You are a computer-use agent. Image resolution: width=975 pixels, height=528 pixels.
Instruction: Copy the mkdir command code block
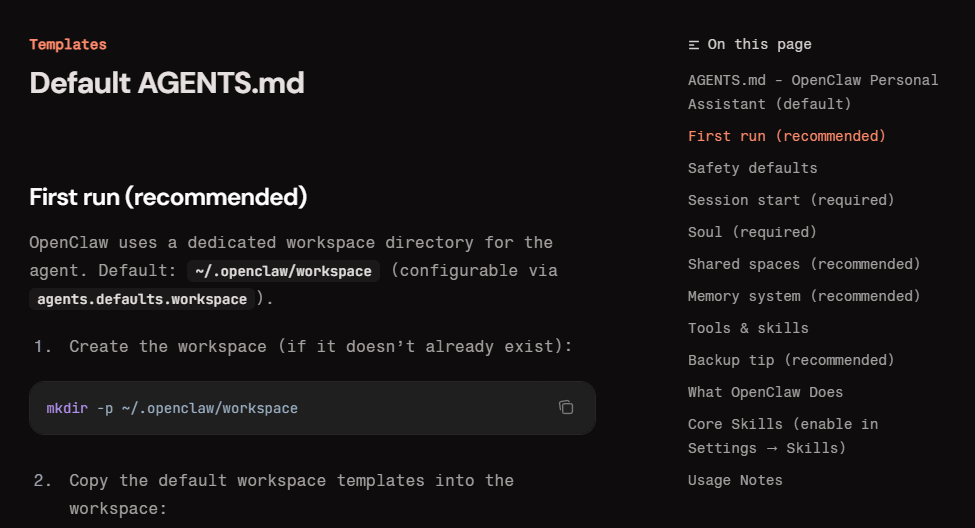pos(566,407)
